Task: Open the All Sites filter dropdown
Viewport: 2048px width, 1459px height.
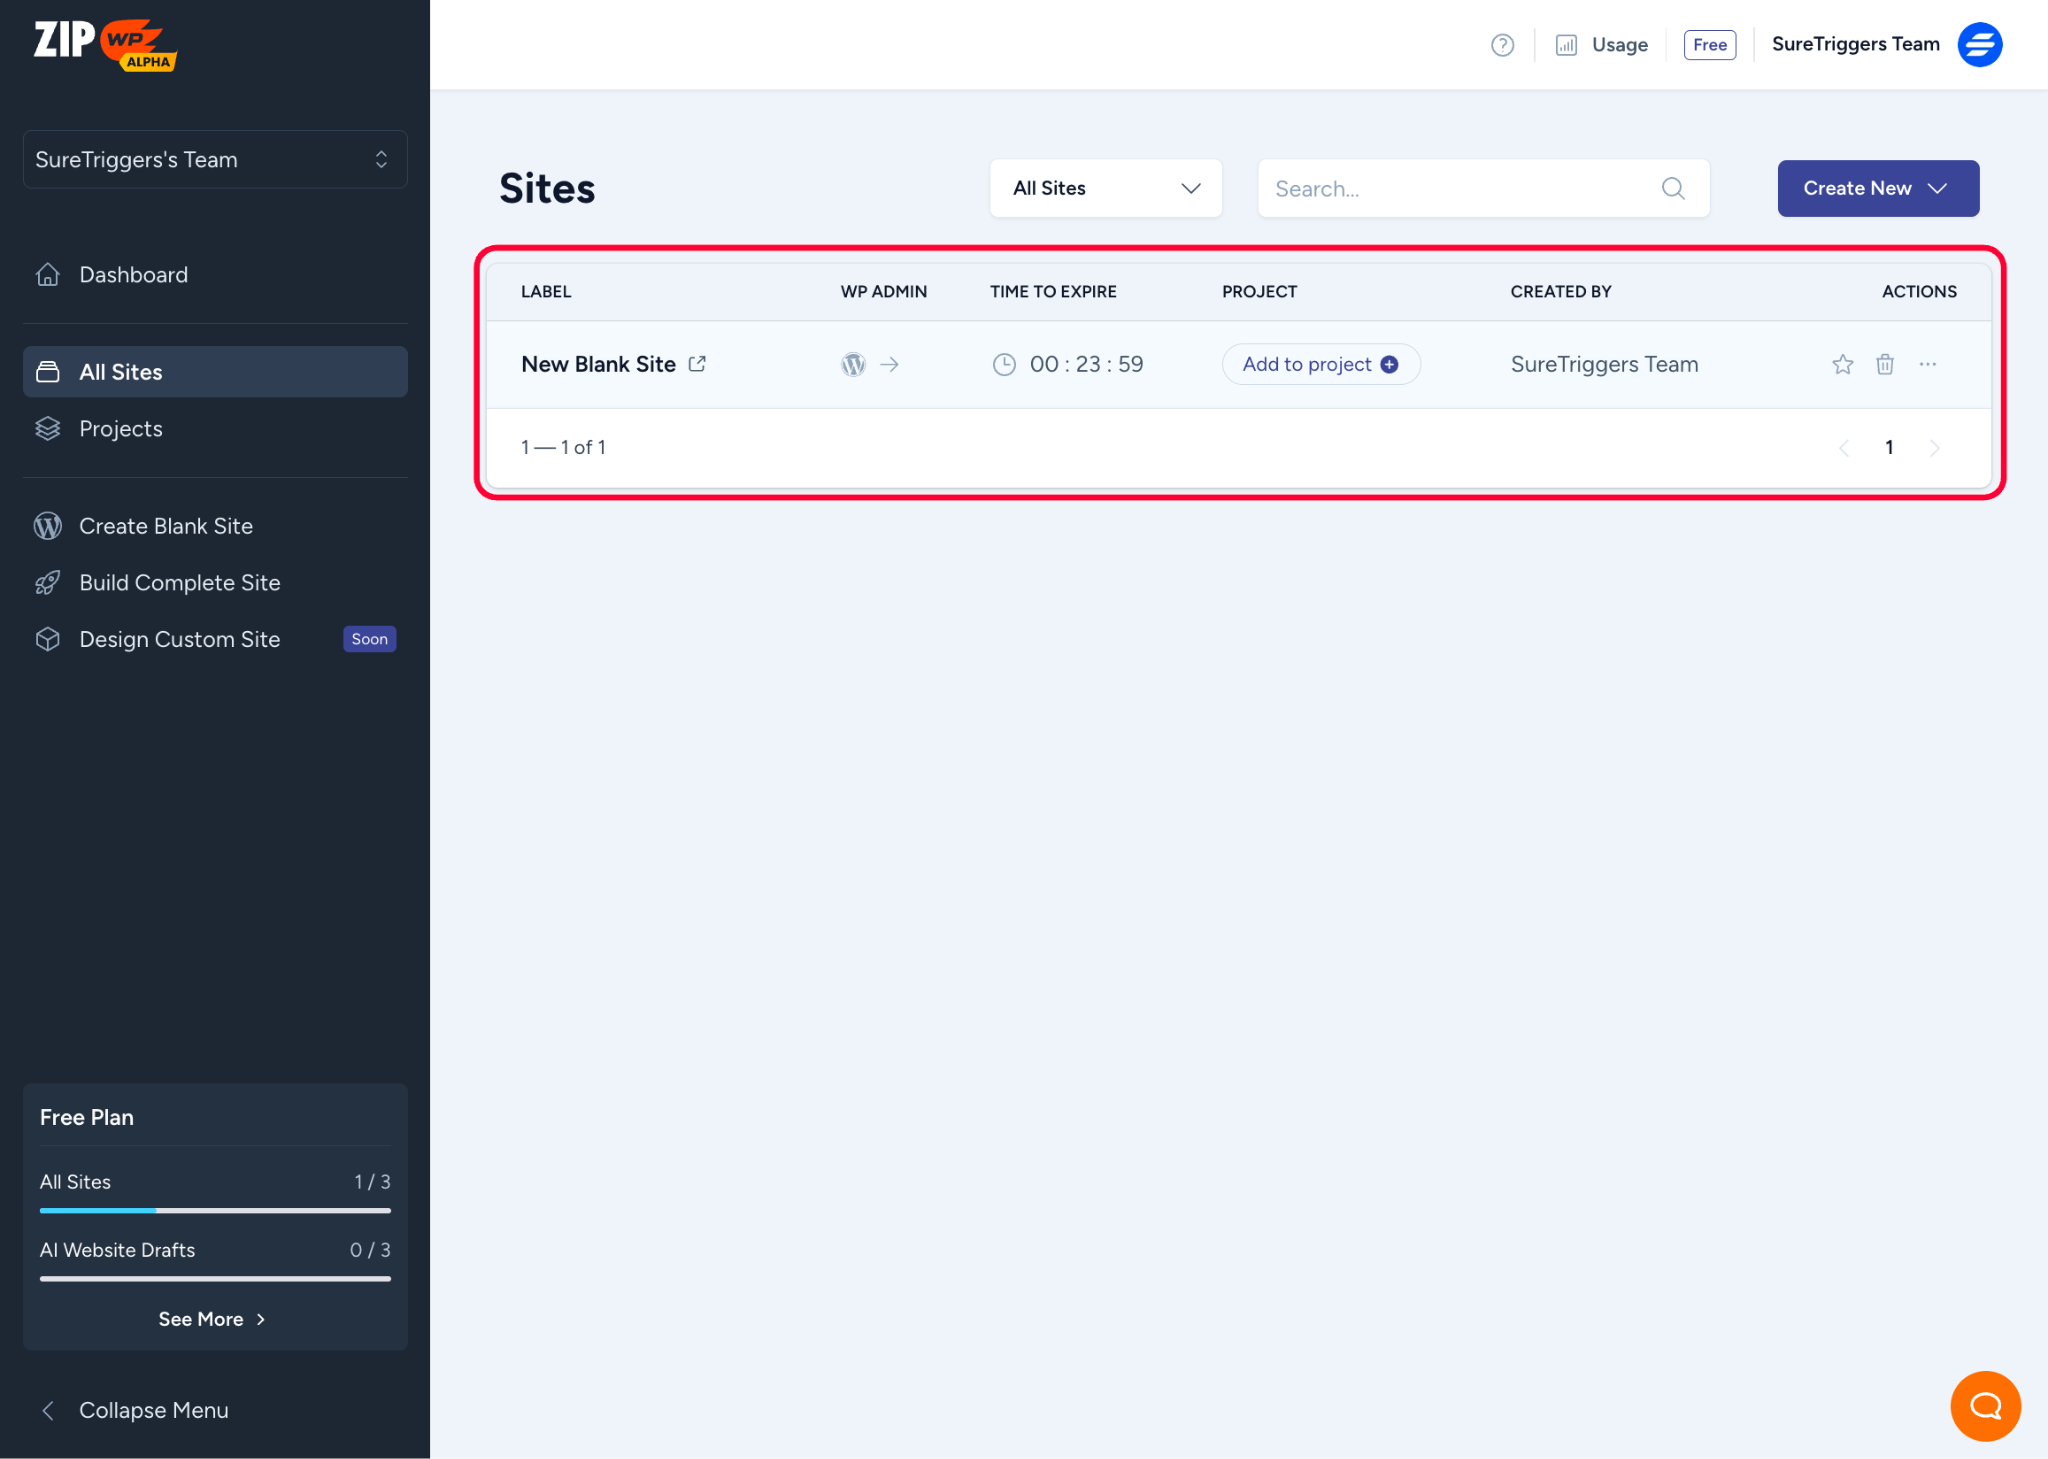Action: 1105,188
